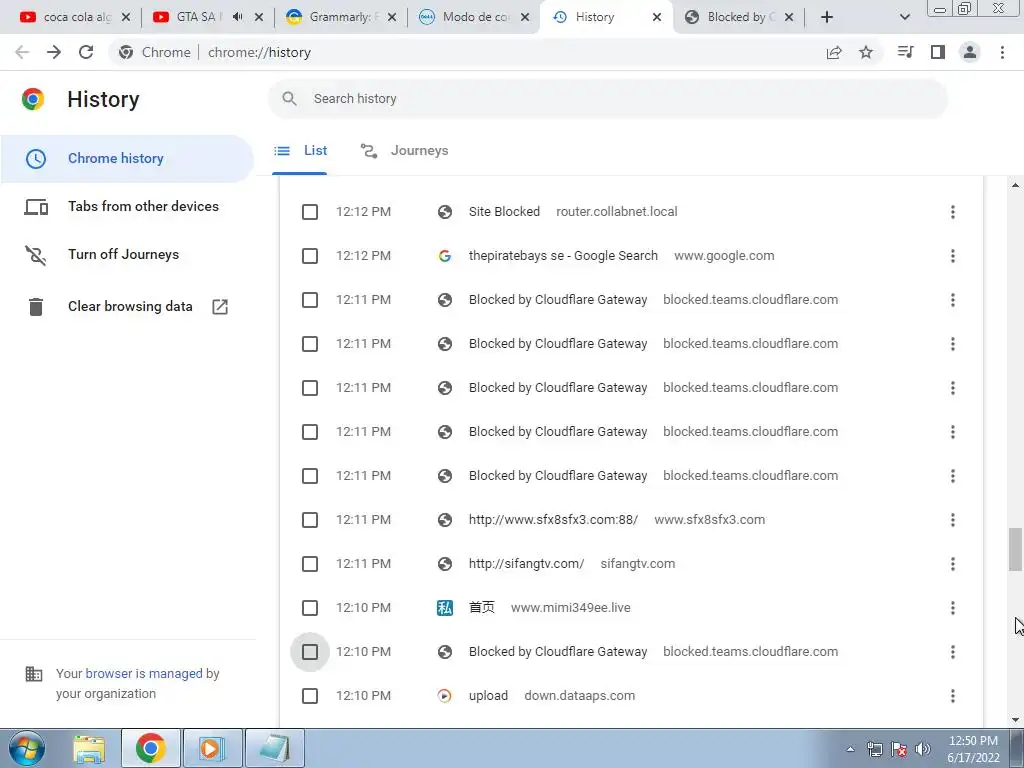Click the Action Center flag tray icon

pos(899,749)
